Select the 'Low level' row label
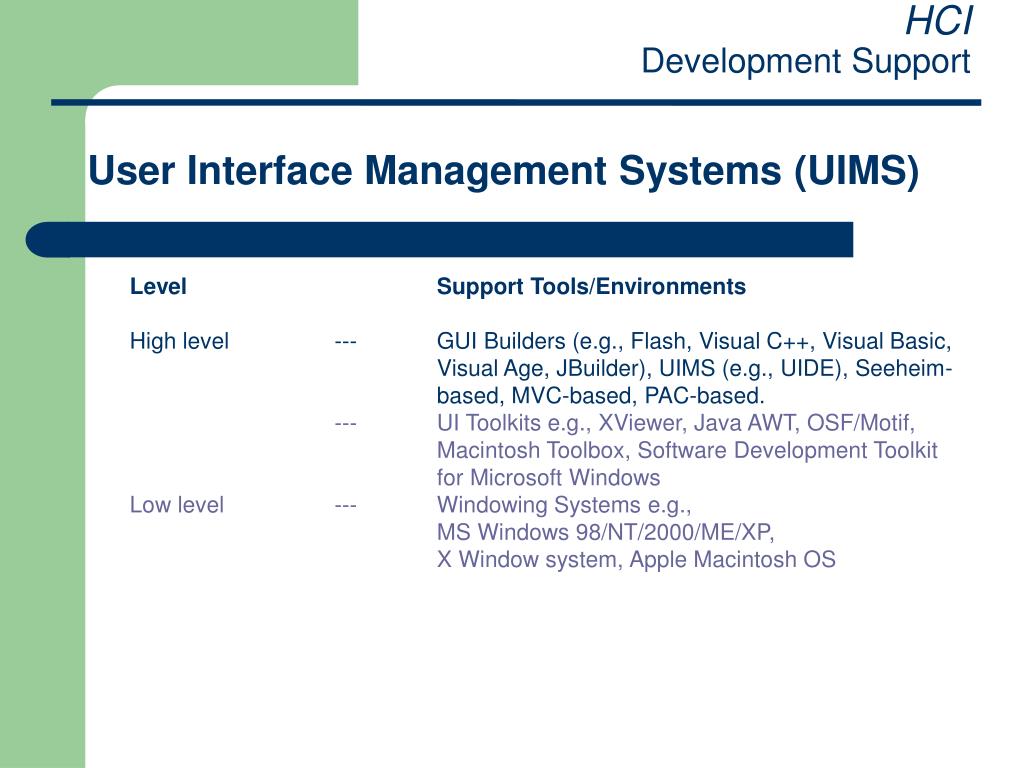Screen dimensions: 1024x768 [x=176, y=505]
